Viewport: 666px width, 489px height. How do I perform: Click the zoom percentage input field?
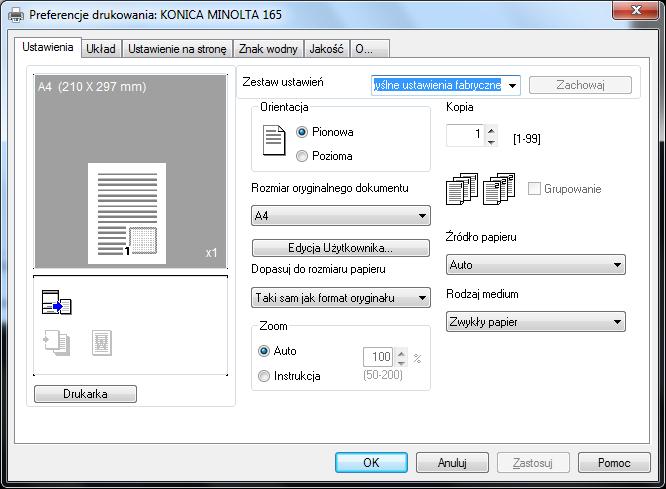[x=378, y=357]
